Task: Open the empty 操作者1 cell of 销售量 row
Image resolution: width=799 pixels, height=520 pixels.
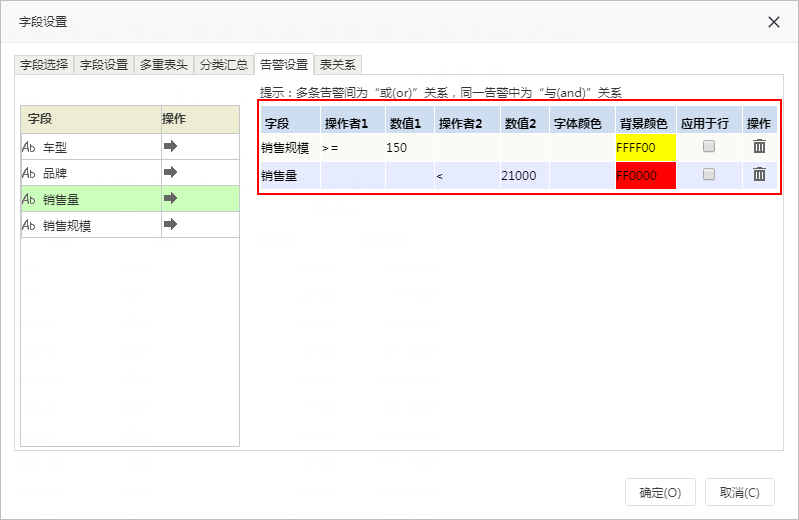Action: click(353, 176)
